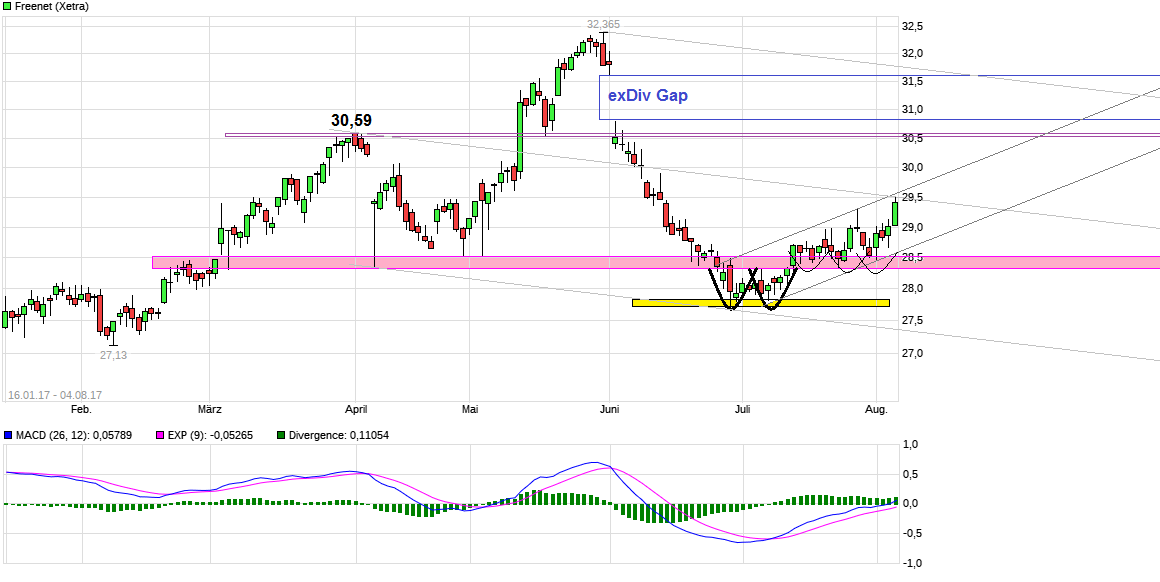Click the '32,5' price axis value
Image resolution: width=1160 pixels, height=582 pixels.
[x=912, y=27]
